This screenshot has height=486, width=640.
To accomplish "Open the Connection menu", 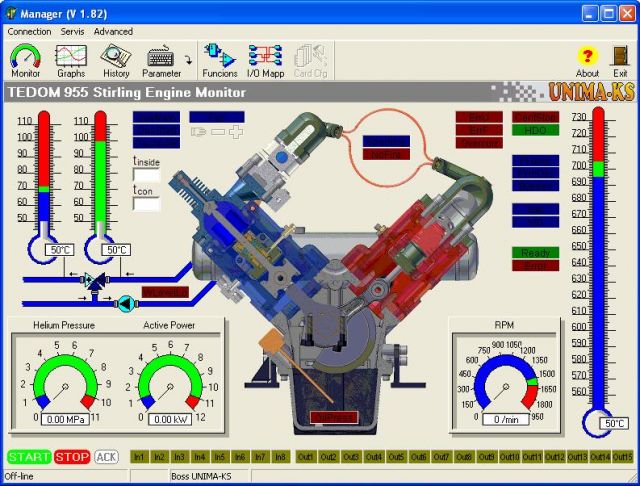I will pyautogui.click(x=29, y=32).
